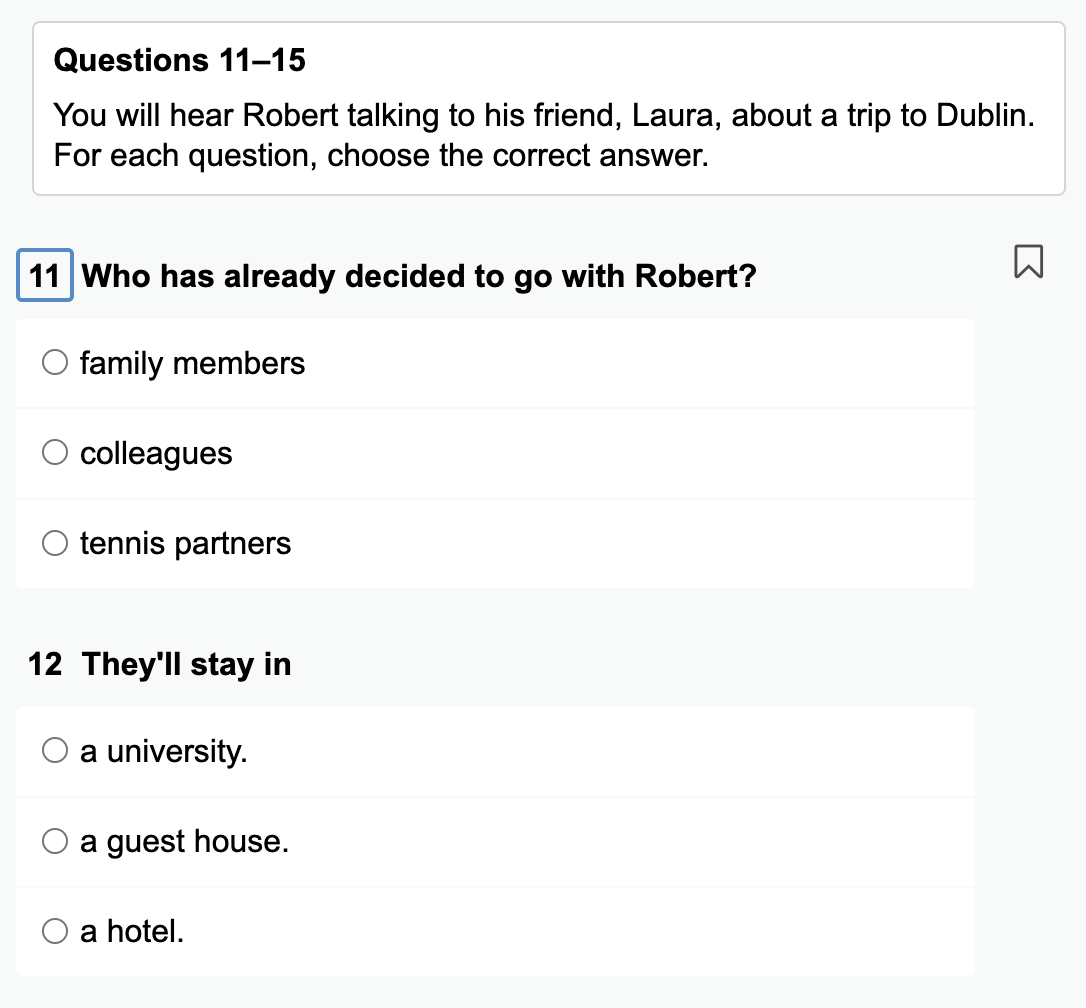This screenshot has height=1008, width=1086.
Task: Click the Dublin trip instruction paragraph
Action: 544,135
